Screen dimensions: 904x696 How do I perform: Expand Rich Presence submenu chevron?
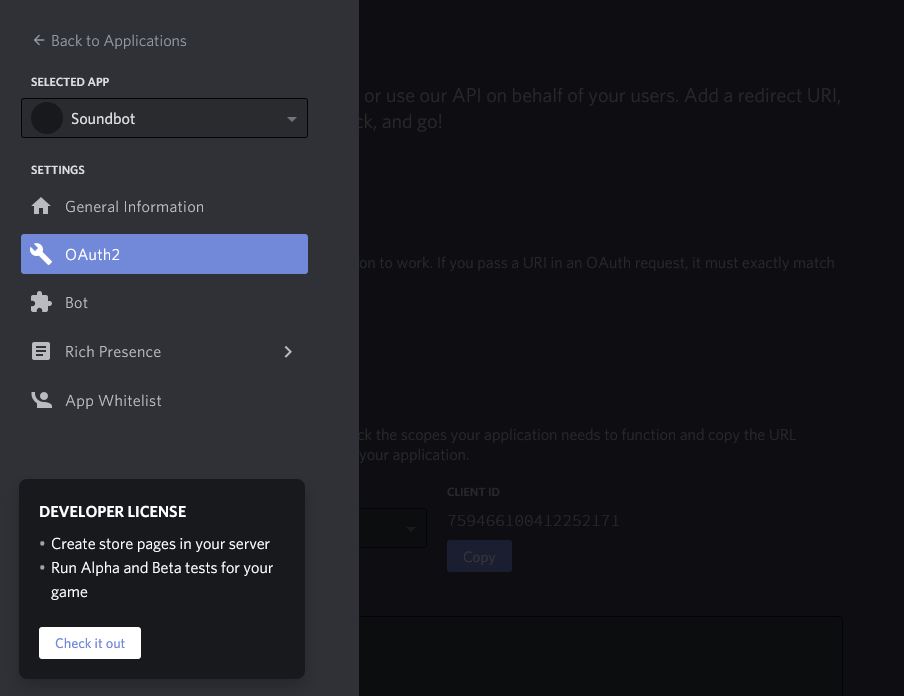pyautogui.click(x=288, y=352)
